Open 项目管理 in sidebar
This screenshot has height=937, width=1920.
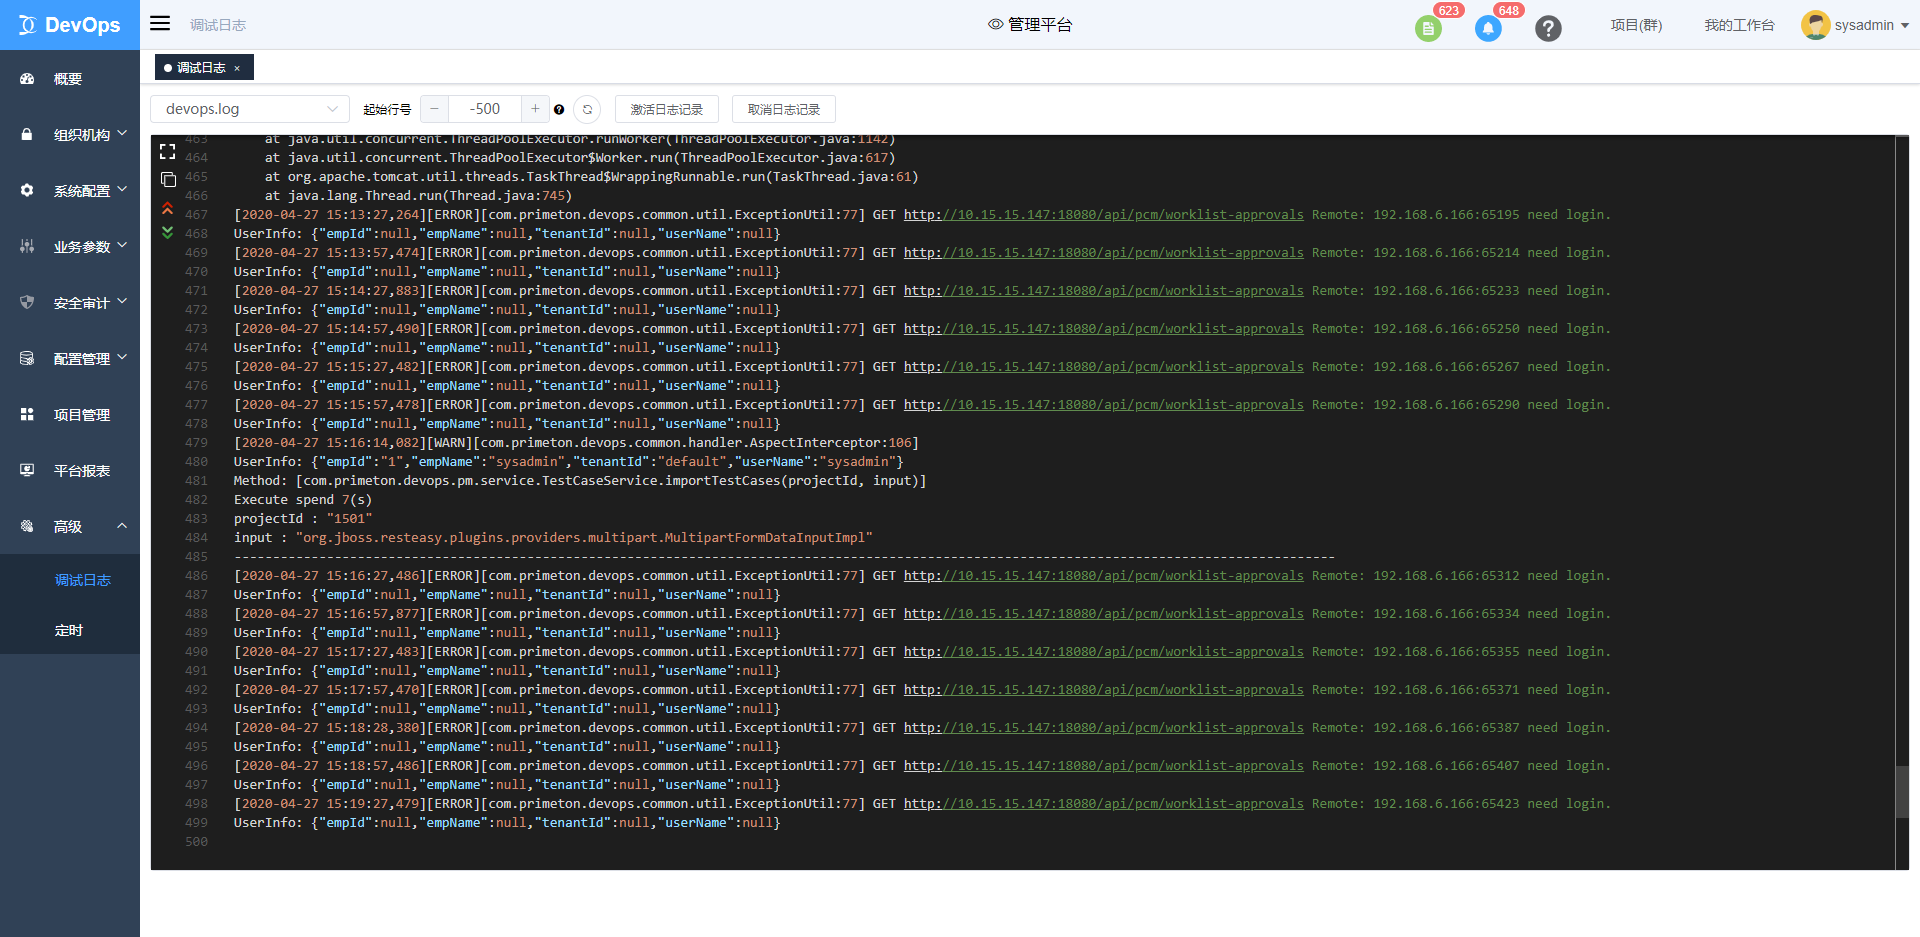pyautogui.click(x=70, y=415)
